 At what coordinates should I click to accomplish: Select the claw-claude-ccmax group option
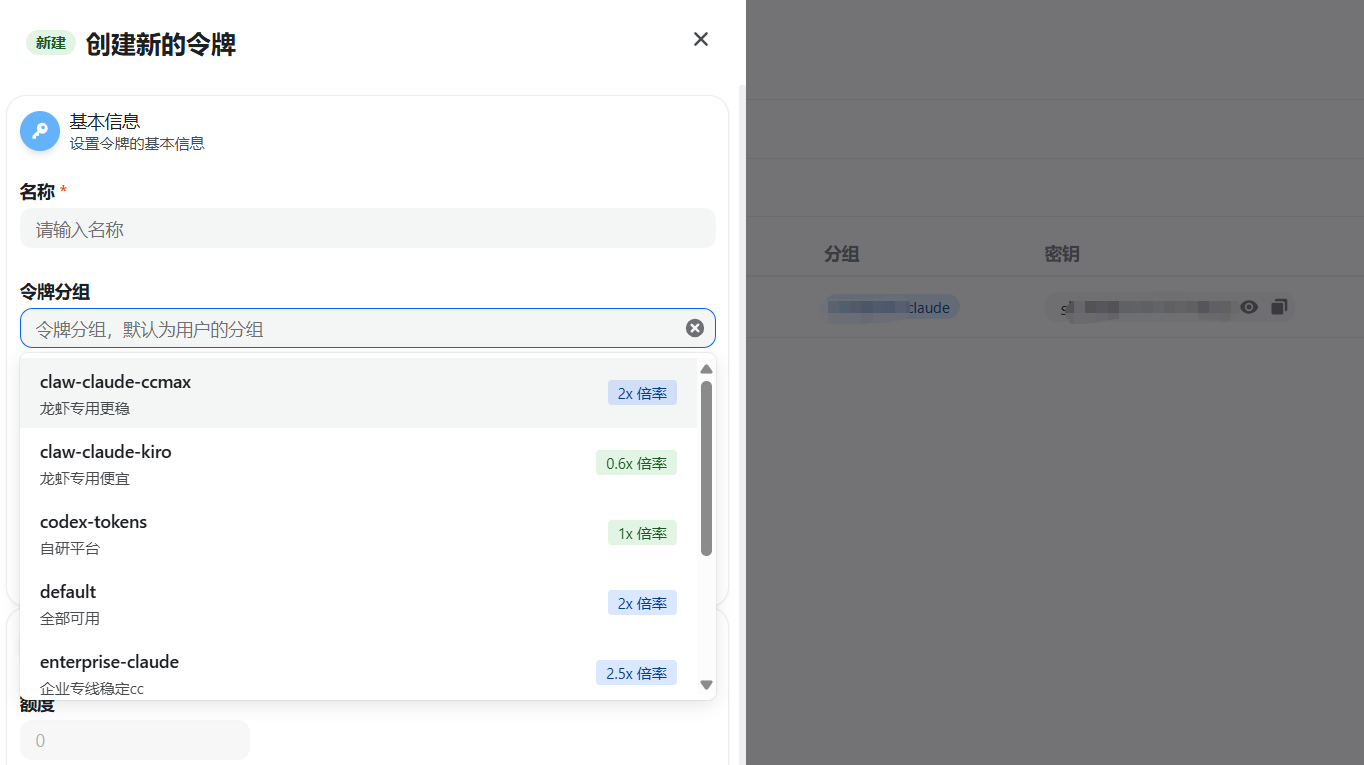358,393
